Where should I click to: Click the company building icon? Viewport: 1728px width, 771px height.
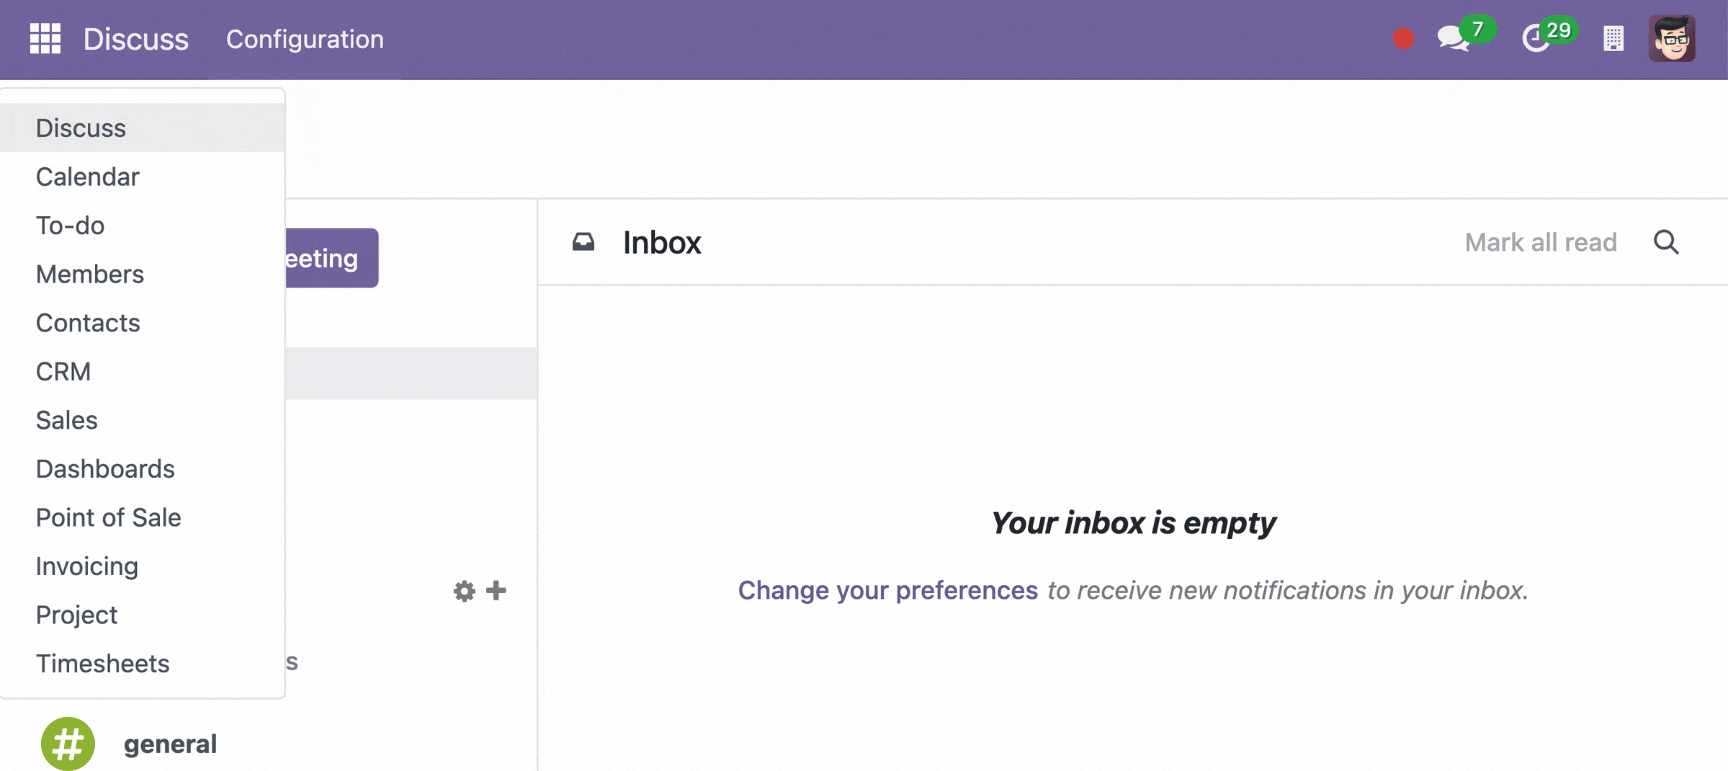point(1613,39)
